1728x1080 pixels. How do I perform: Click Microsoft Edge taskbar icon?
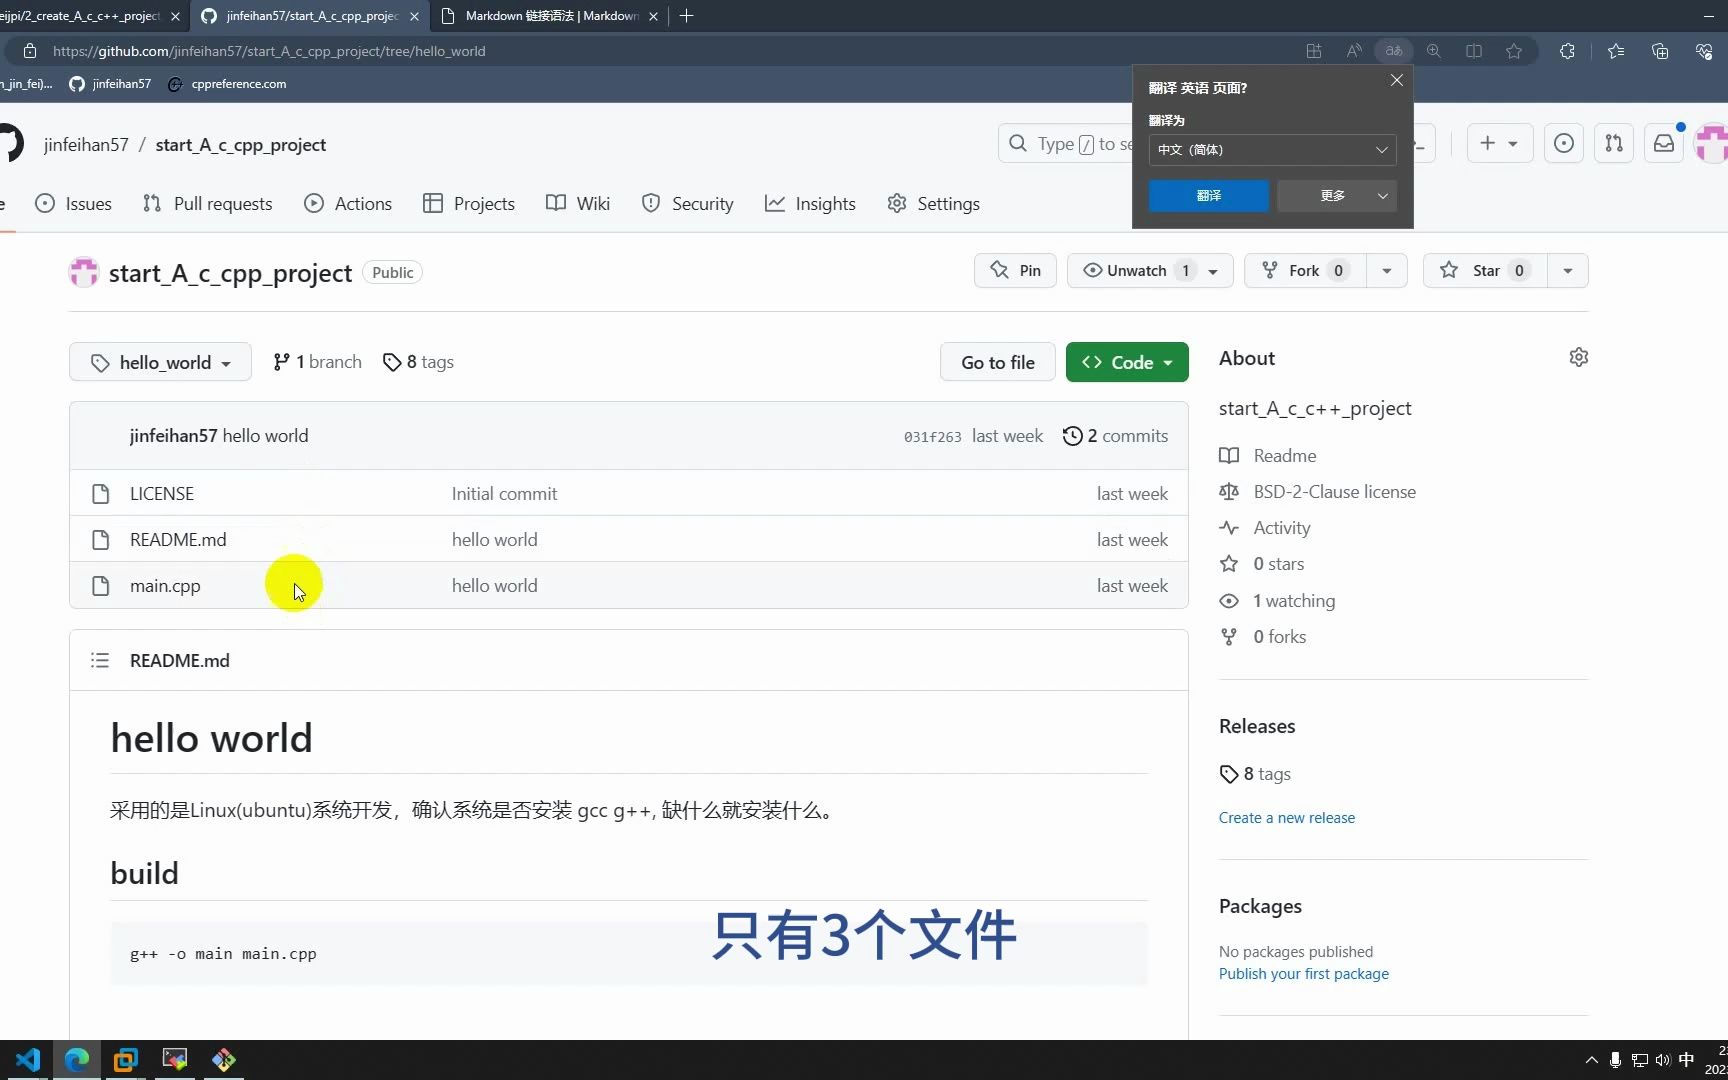tap(77, 1060)
